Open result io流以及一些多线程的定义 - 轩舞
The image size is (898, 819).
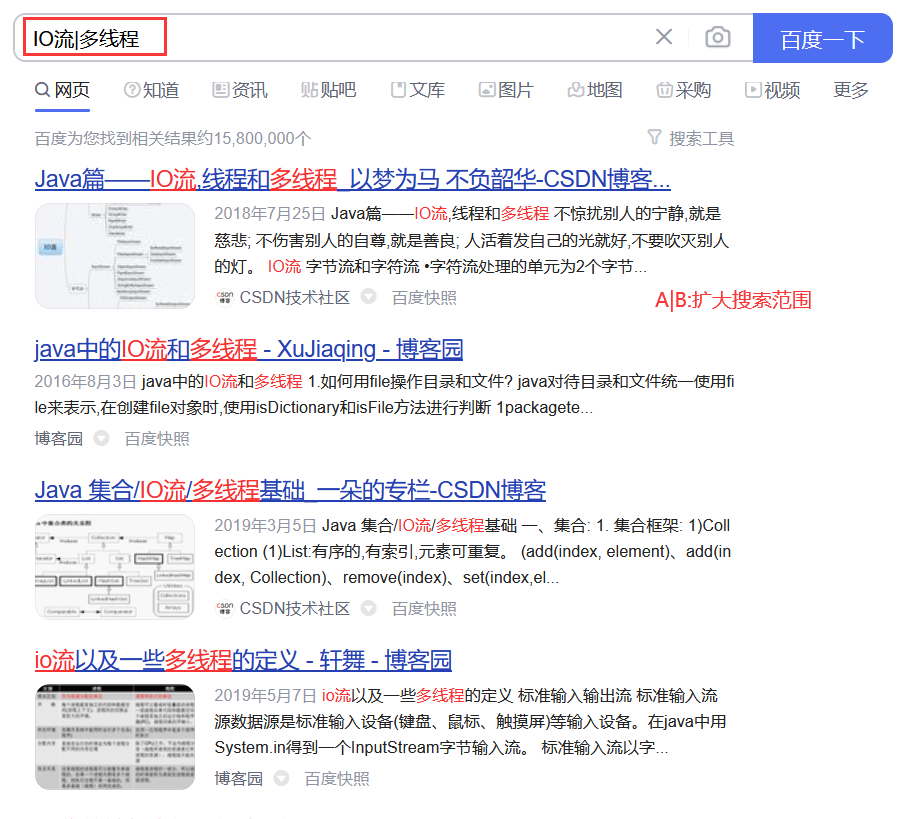(243, 660)
